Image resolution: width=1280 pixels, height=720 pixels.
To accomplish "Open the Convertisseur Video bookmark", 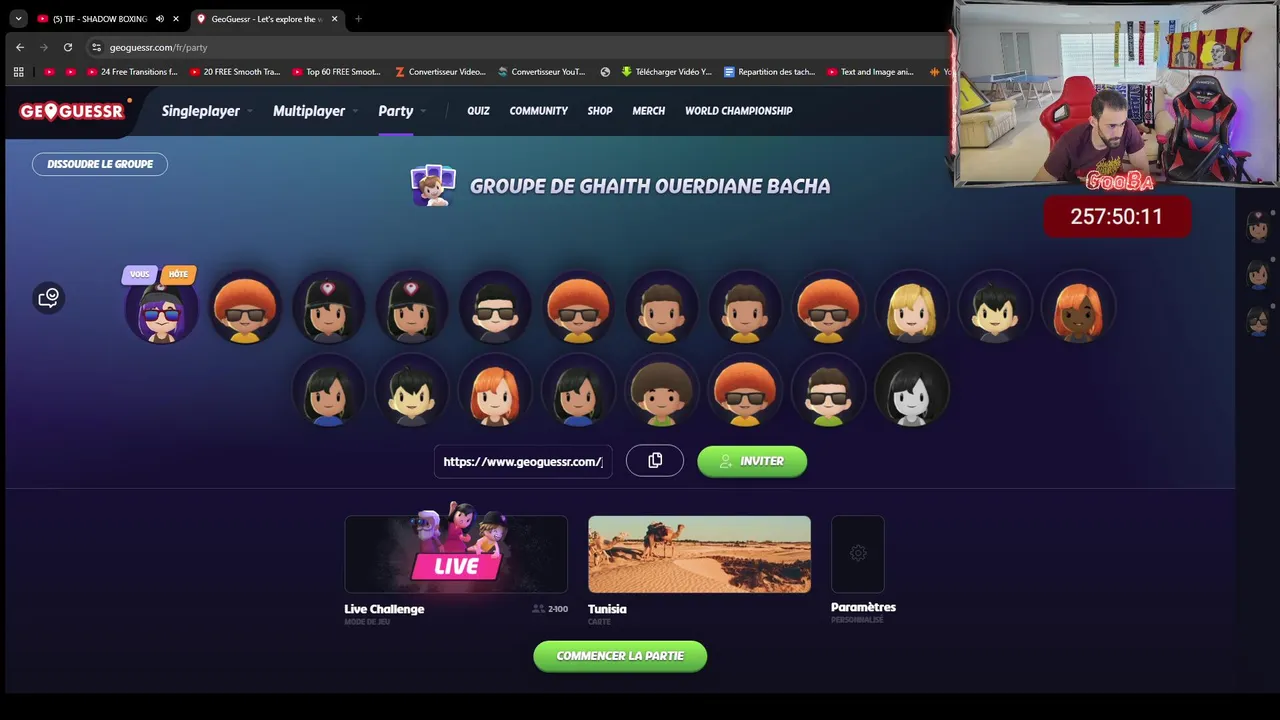I will click(440, 72).
